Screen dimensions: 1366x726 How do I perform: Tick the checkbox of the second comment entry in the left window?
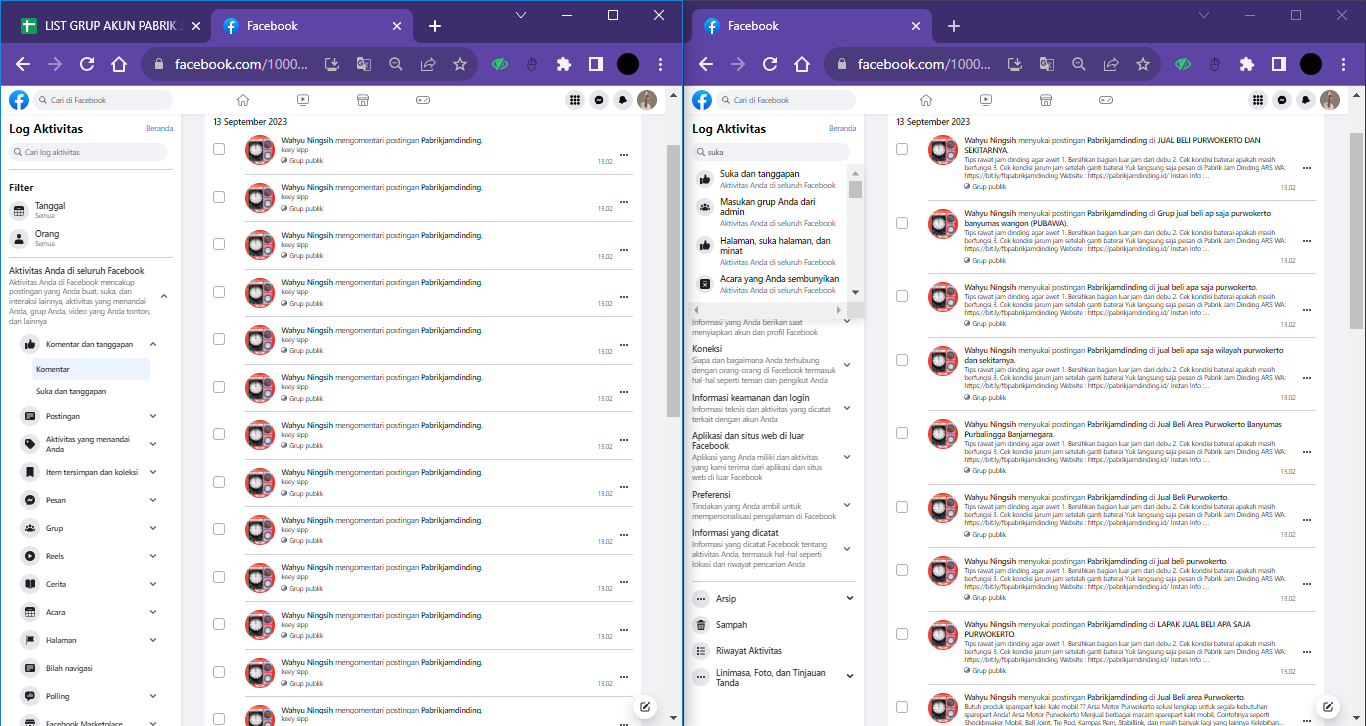pos(219,197)
